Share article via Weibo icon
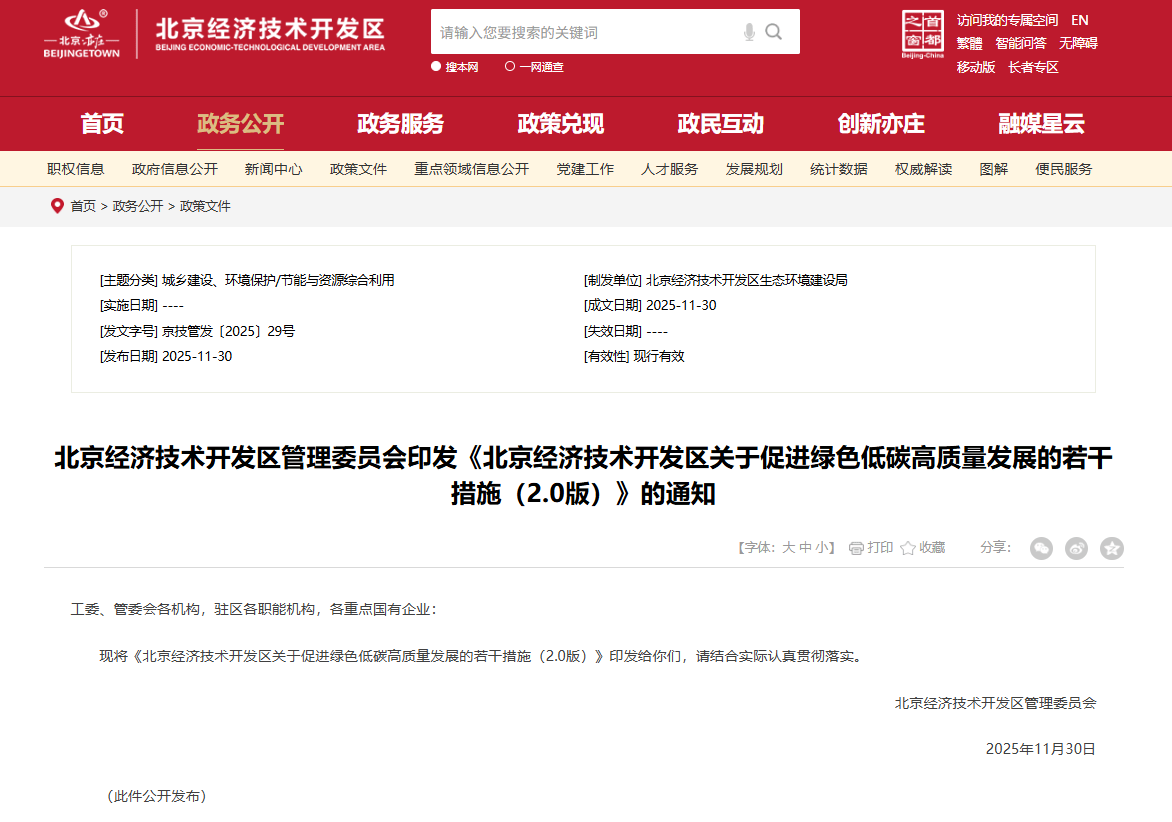Viewport: 1172px width, 822px height. click(1076, 548)
